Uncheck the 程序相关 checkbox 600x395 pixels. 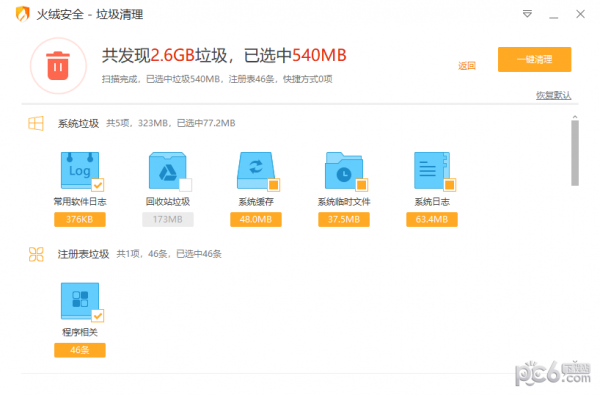[x=98, y=316]
